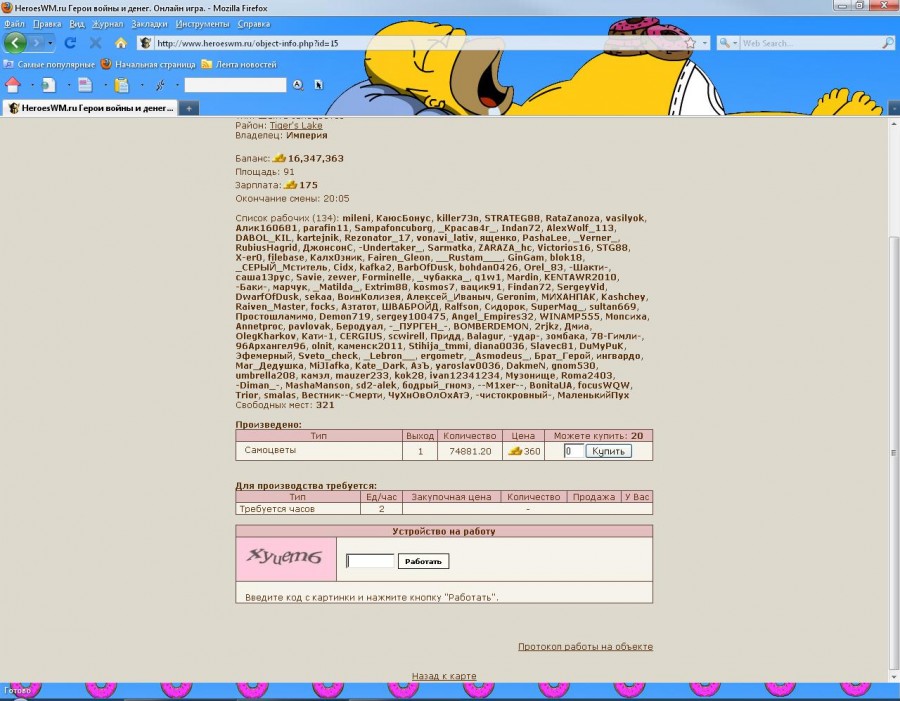
Task: Open the Файл menu
Action: (x=14, y=24)
